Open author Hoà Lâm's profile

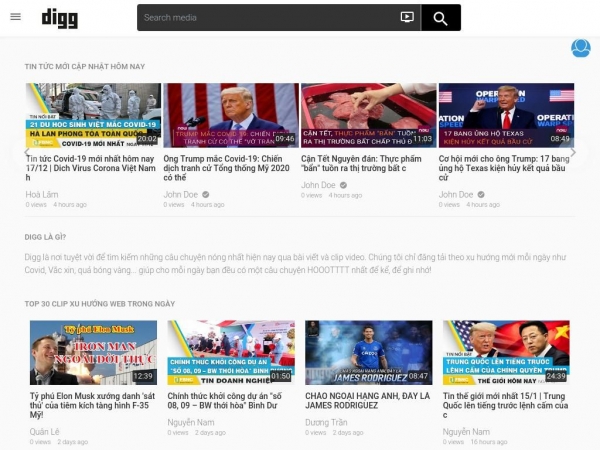(42, 194)
